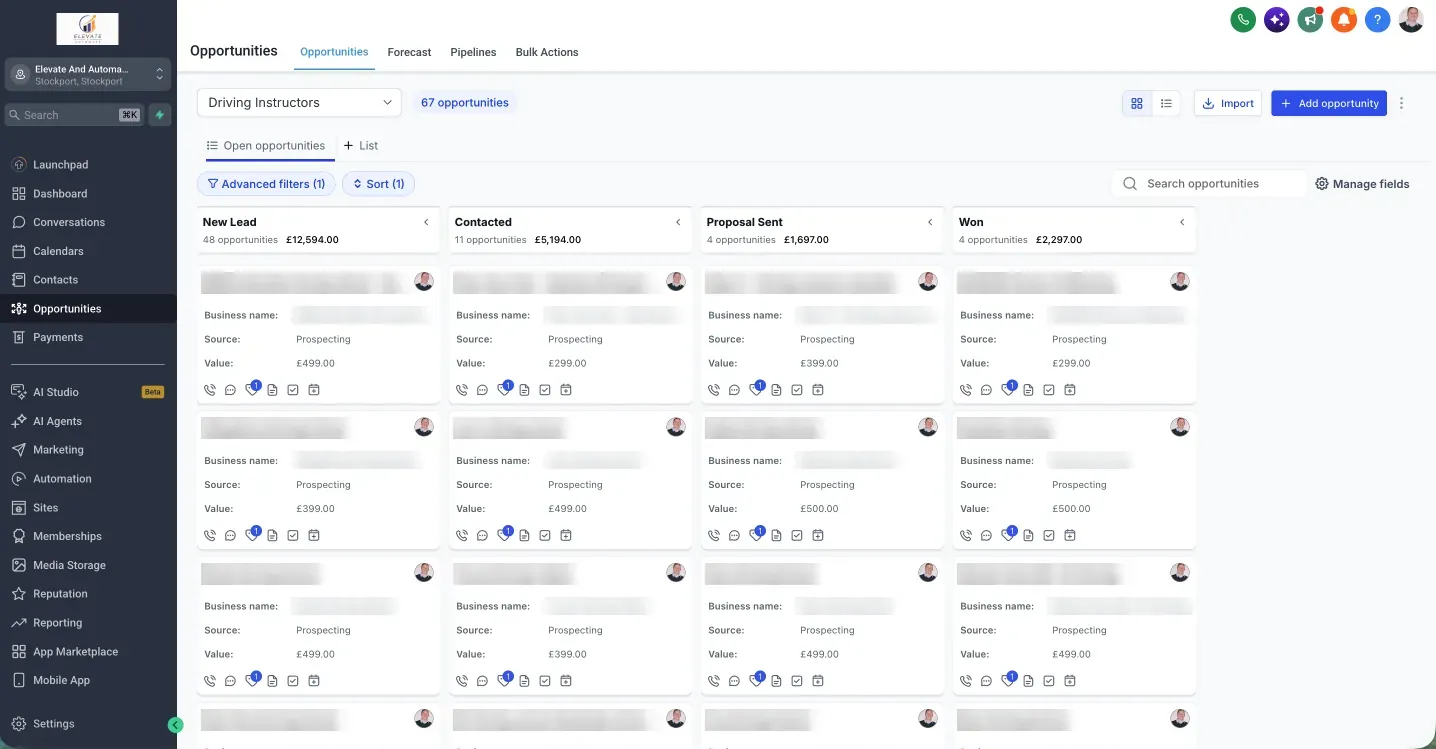Switch to the Forecast tab
Image resolution: width=1436 pixels, height=749 pixels.
pos(409,52)
